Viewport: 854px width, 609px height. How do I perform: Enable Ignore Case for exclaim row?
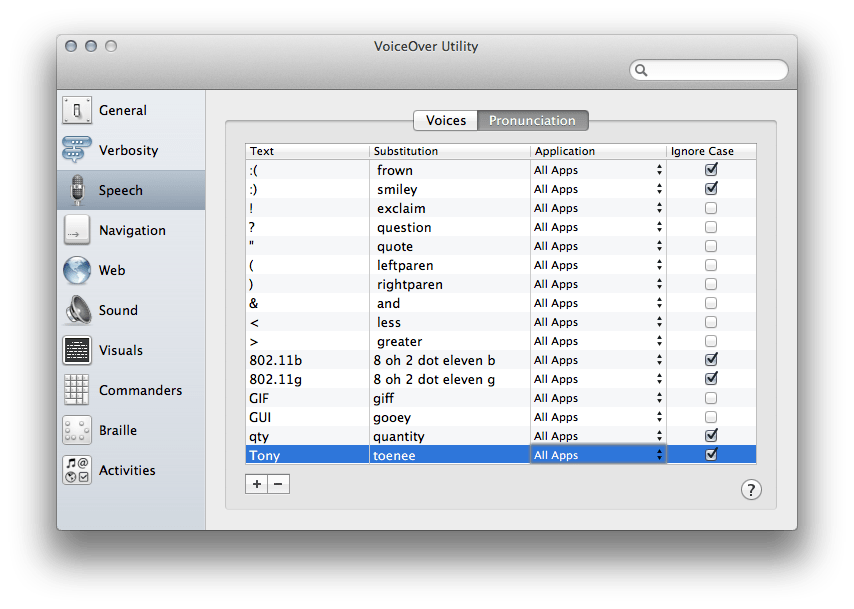[711, 208]
